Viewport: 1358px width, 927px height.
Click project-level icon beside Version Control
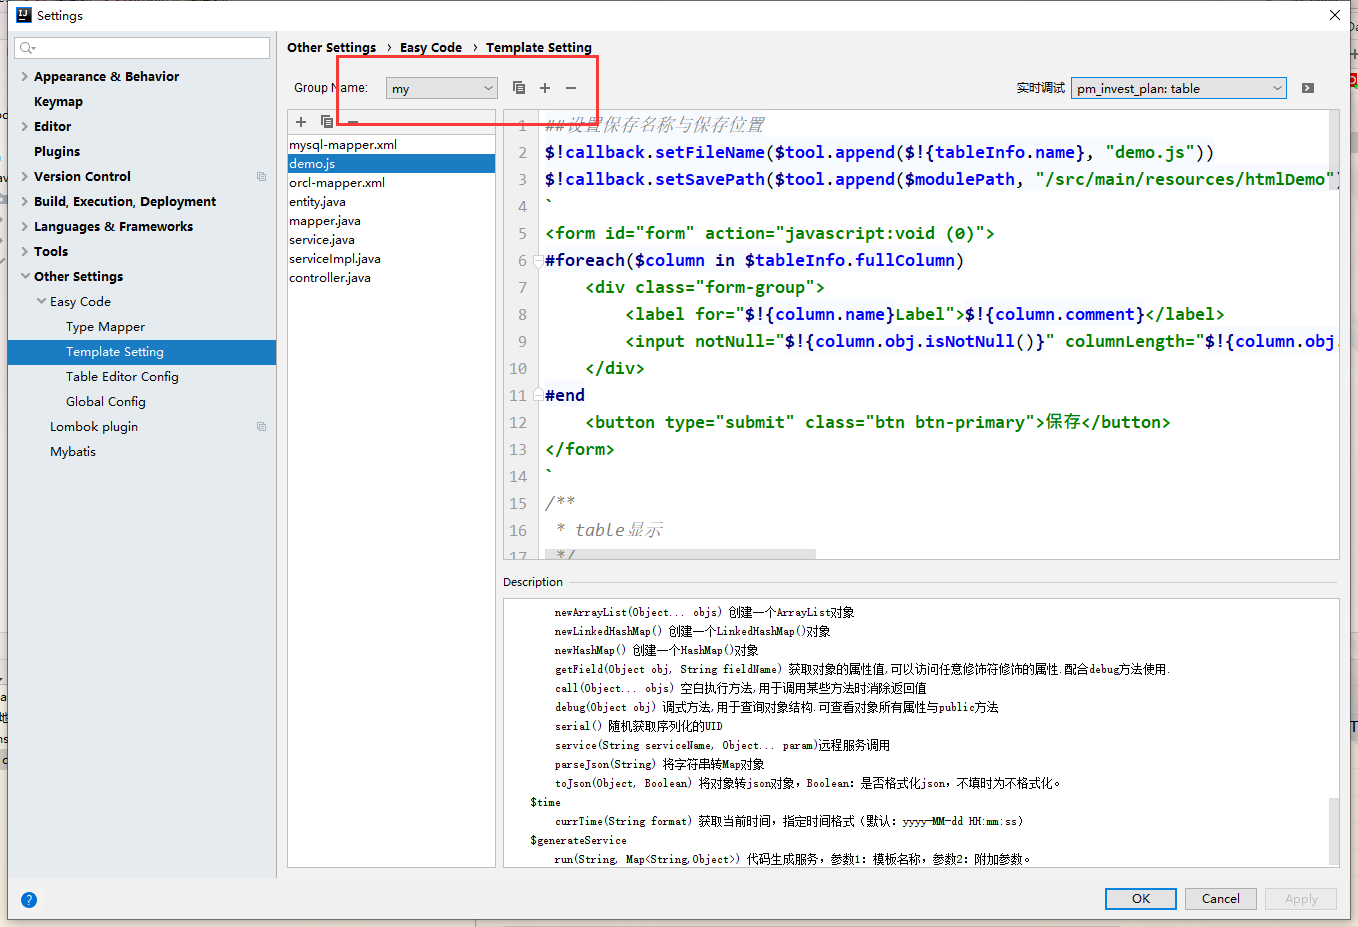pos(261,177)
